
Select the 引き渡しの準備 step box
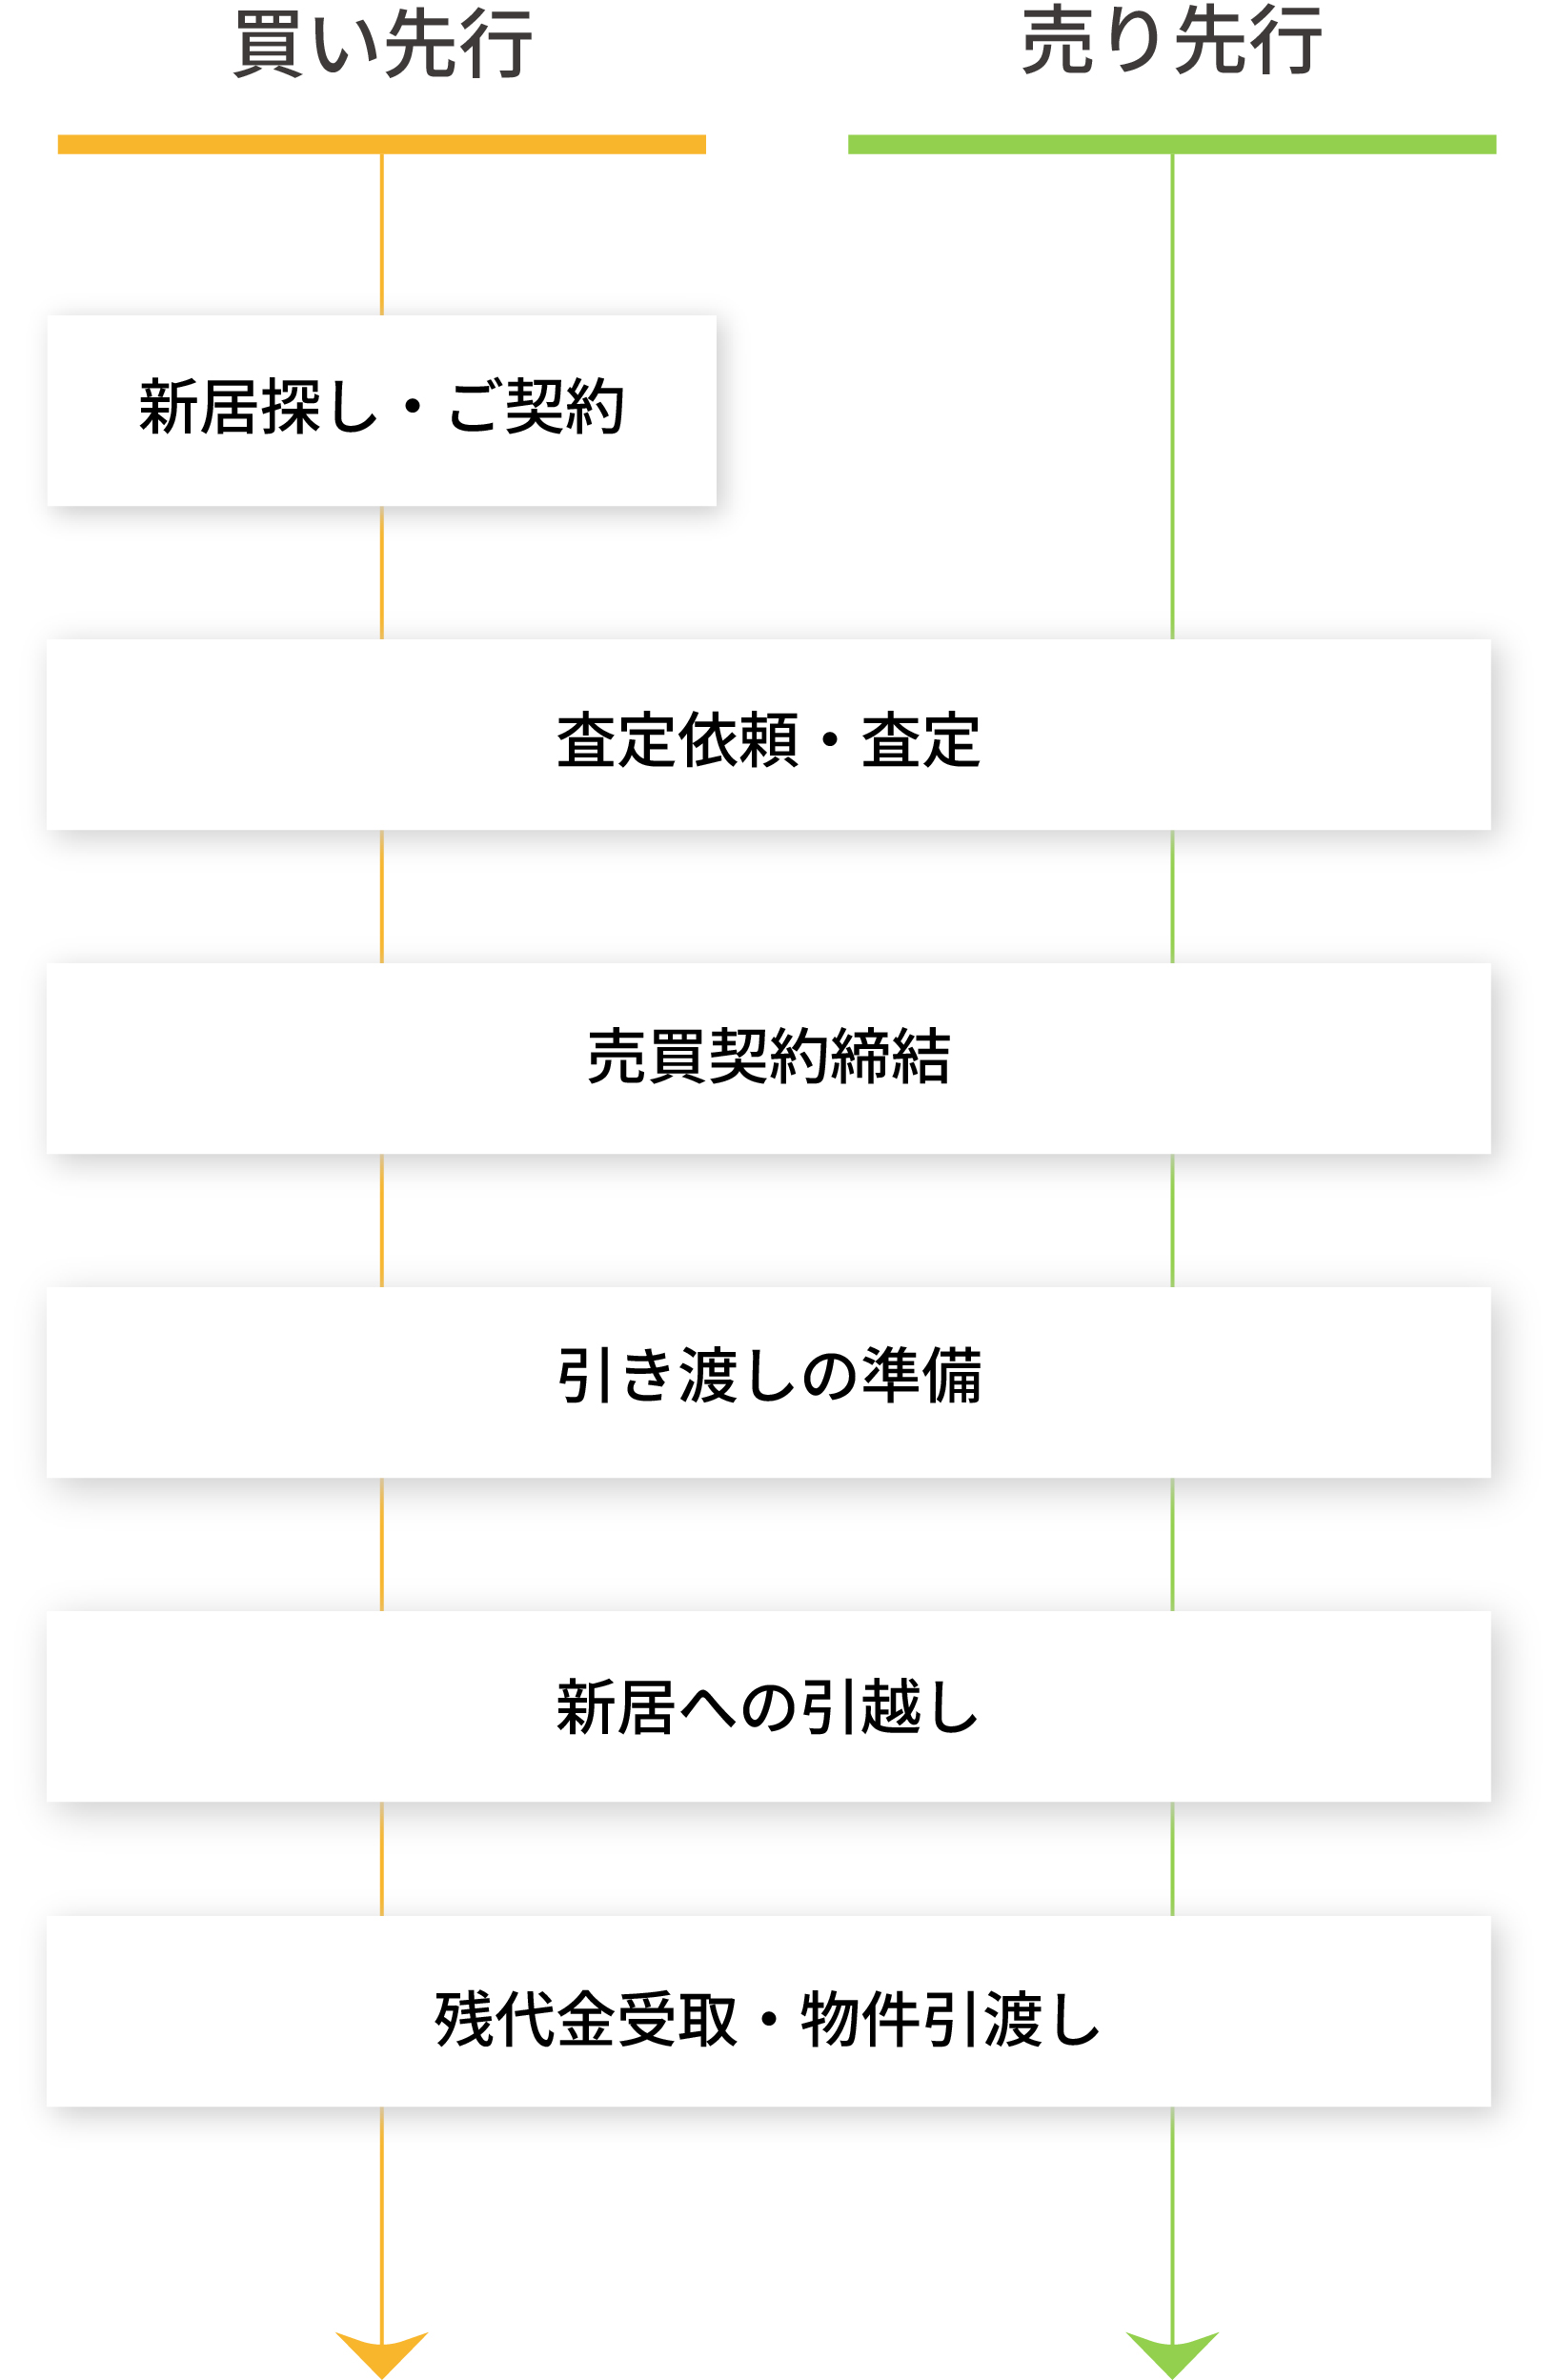(769, 1383)
